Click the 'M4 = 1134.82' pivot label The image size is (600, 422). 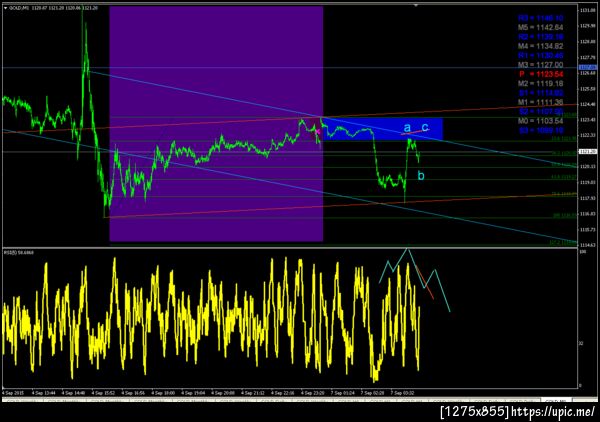(x=540, y=46)
